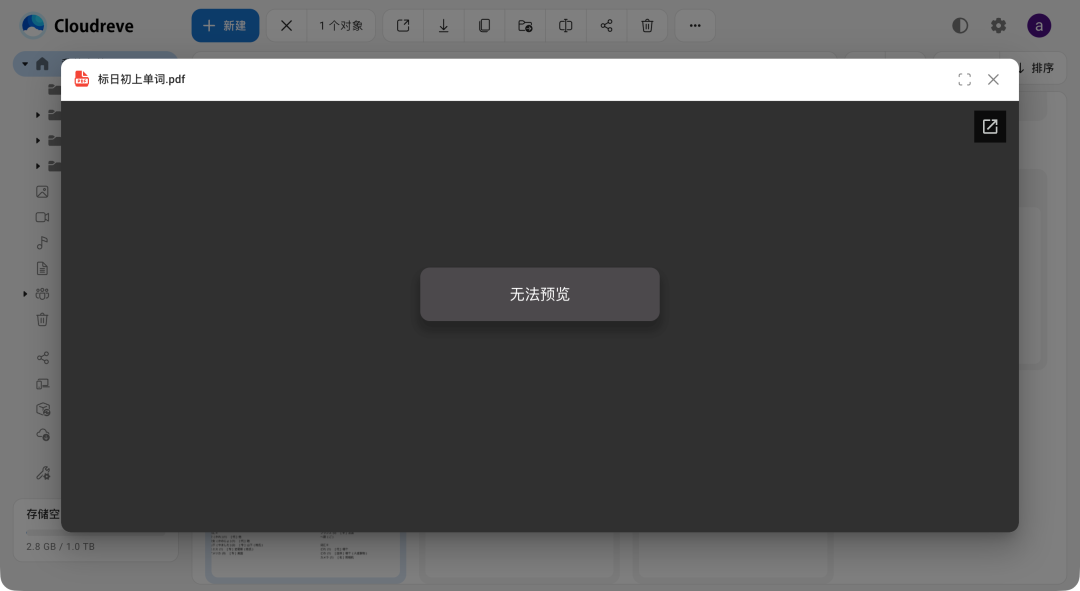Toggle dark mode in the top bar
The height and width of the screenshot is (591, 1080).
pos(960,26)
